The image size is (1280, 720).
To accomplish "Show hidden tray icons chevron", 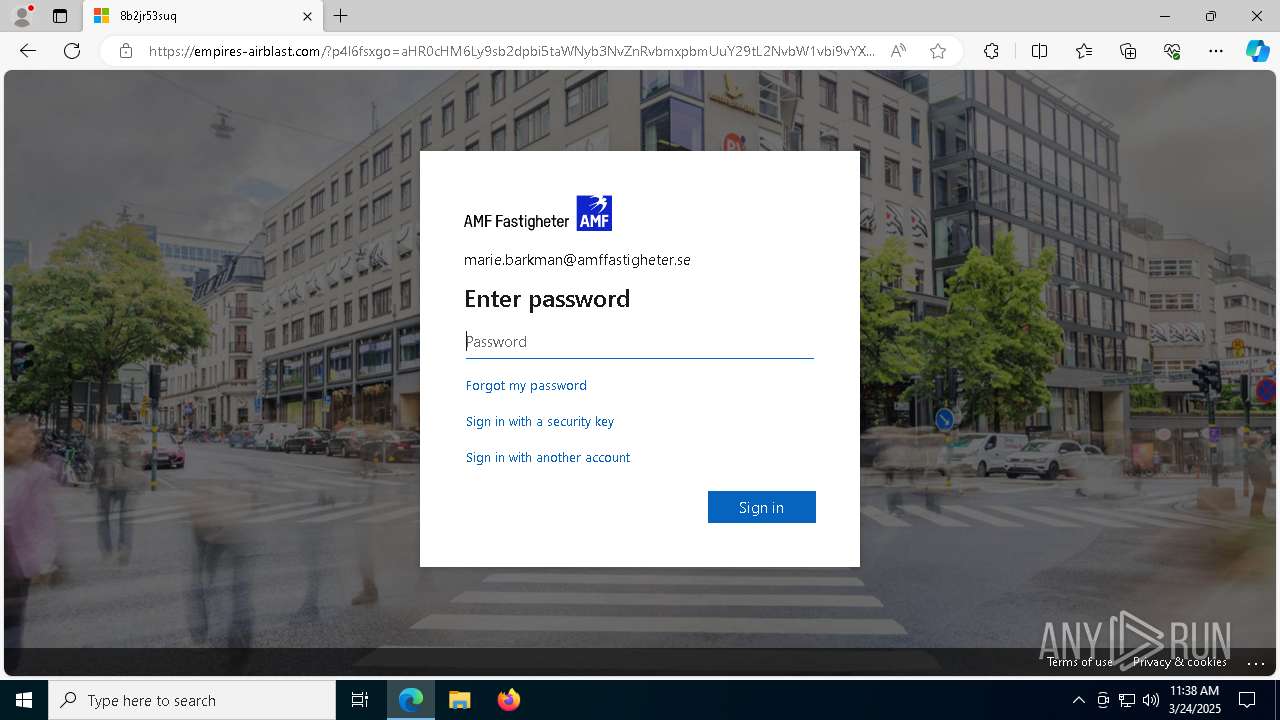I will (1078, 700).
